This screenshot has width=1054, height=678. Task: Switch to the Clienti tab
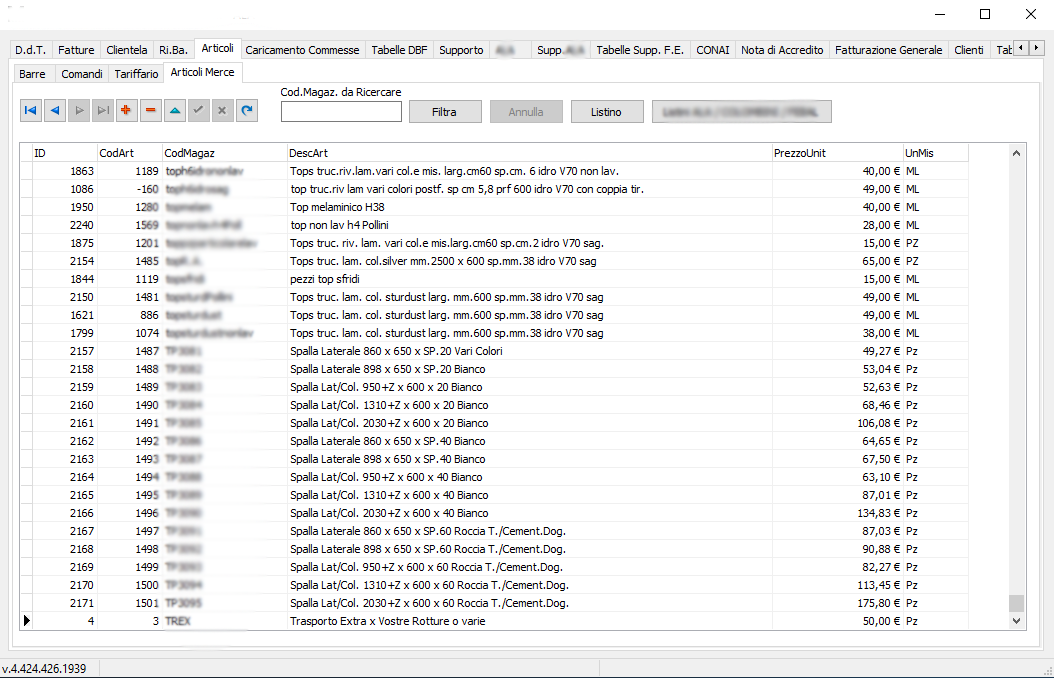pos(969,50)
